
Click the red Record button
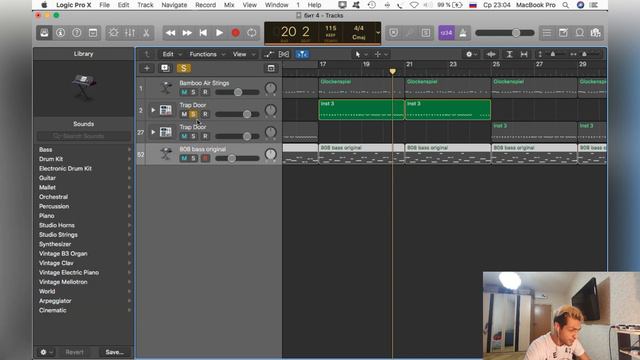tap(236, 33)
